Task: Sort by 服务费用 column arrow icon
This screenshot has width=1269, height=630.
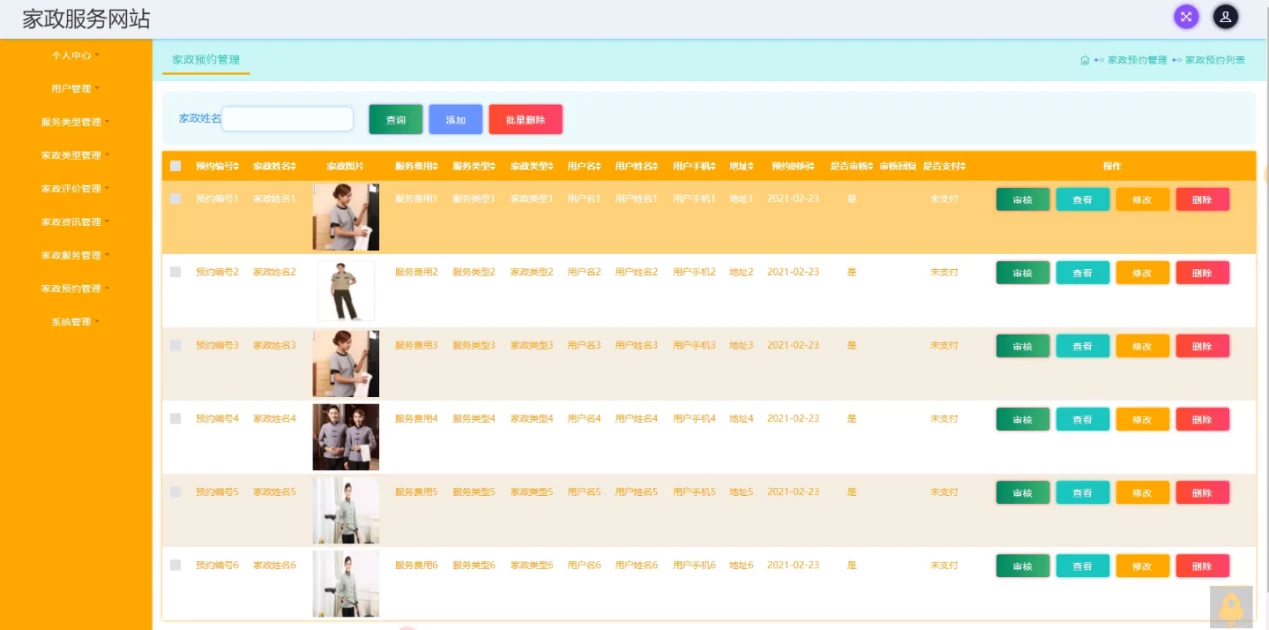Action: tap(436, 166)
